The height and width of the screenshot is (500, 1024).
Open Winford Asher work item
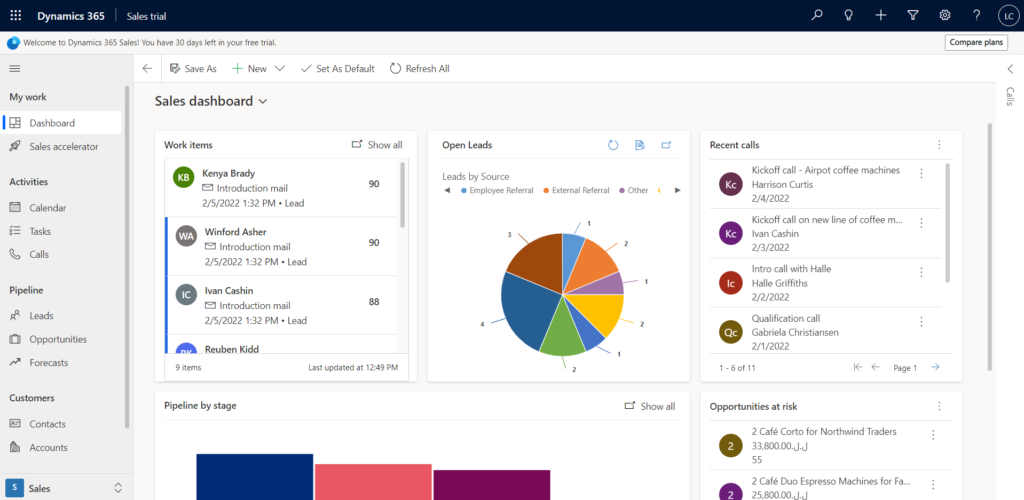tap(281, 246)
